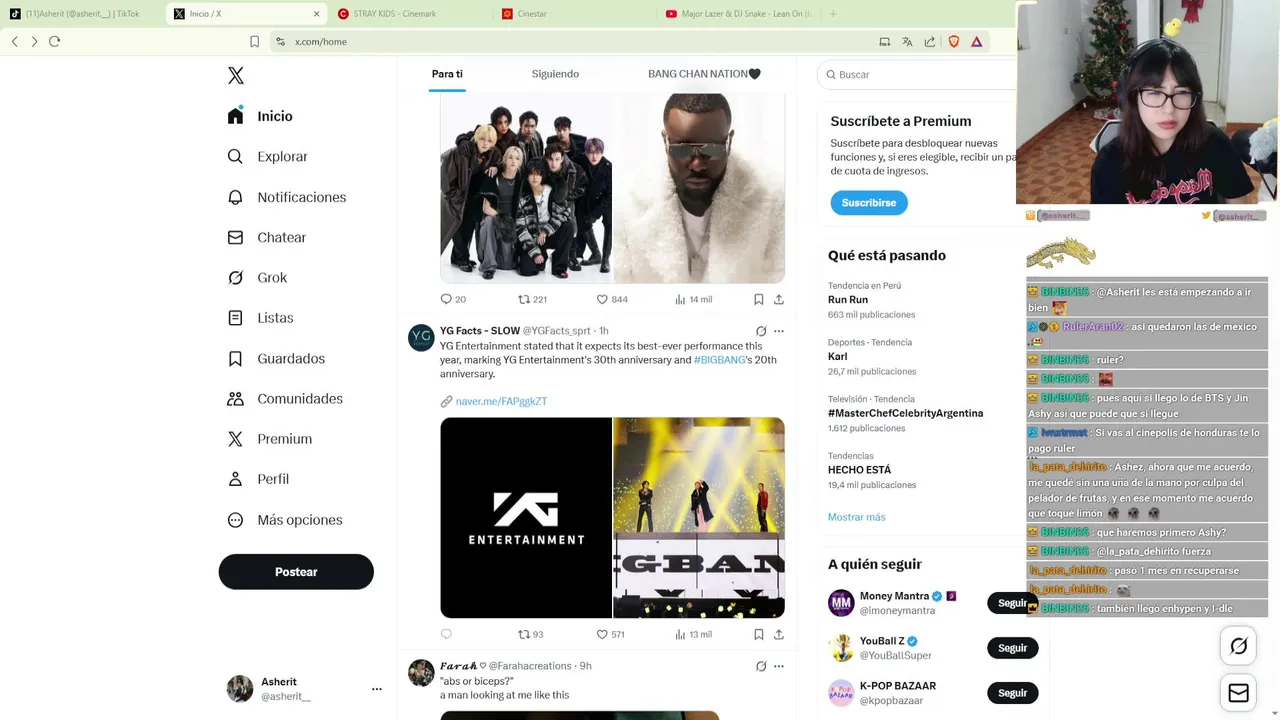The width and height of the screenshot is (1280, 720).
Task: Open naver.me/FAPggkZT link
Action: 501,401
